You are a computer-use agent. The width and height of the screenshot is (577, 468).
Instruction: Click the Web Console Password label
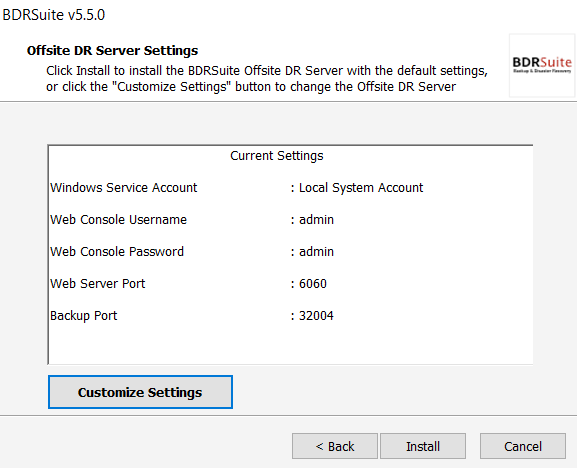coord(117,252)
